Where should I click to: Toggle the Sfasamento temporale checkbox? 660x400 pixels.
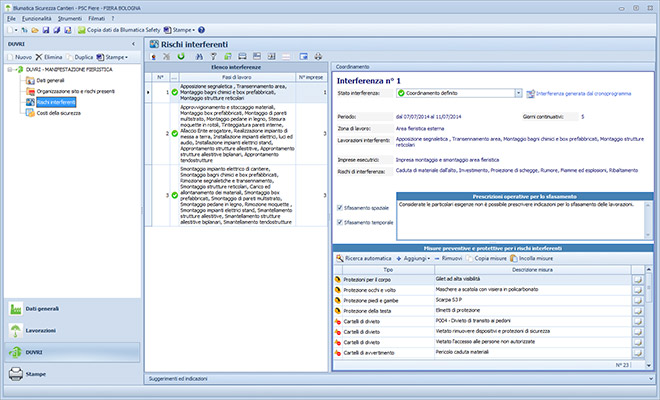pyautogui.click(x=342, y=222)
